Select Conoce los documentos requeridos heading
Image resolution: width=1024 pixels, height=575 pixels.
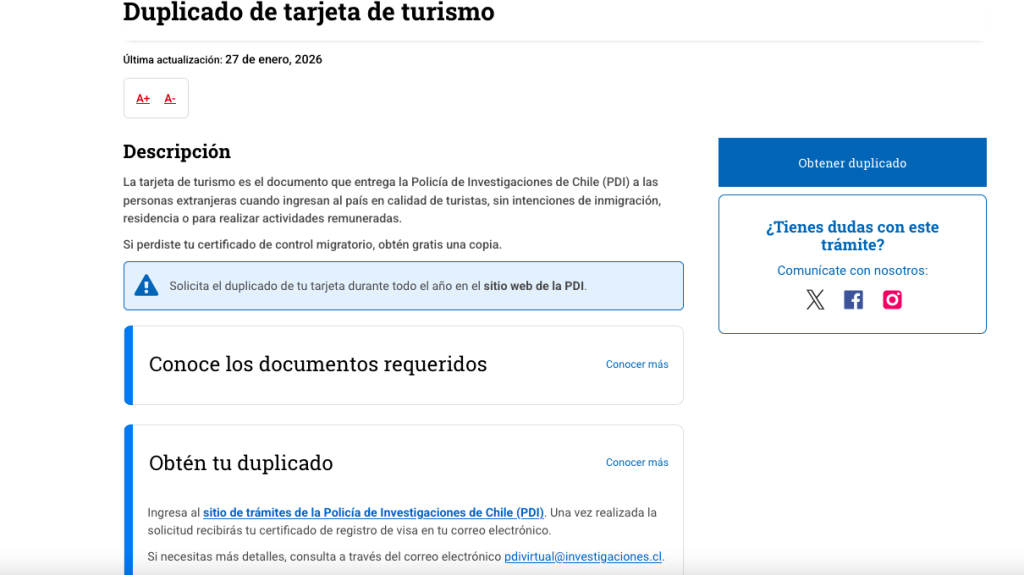tap(318, 364)
